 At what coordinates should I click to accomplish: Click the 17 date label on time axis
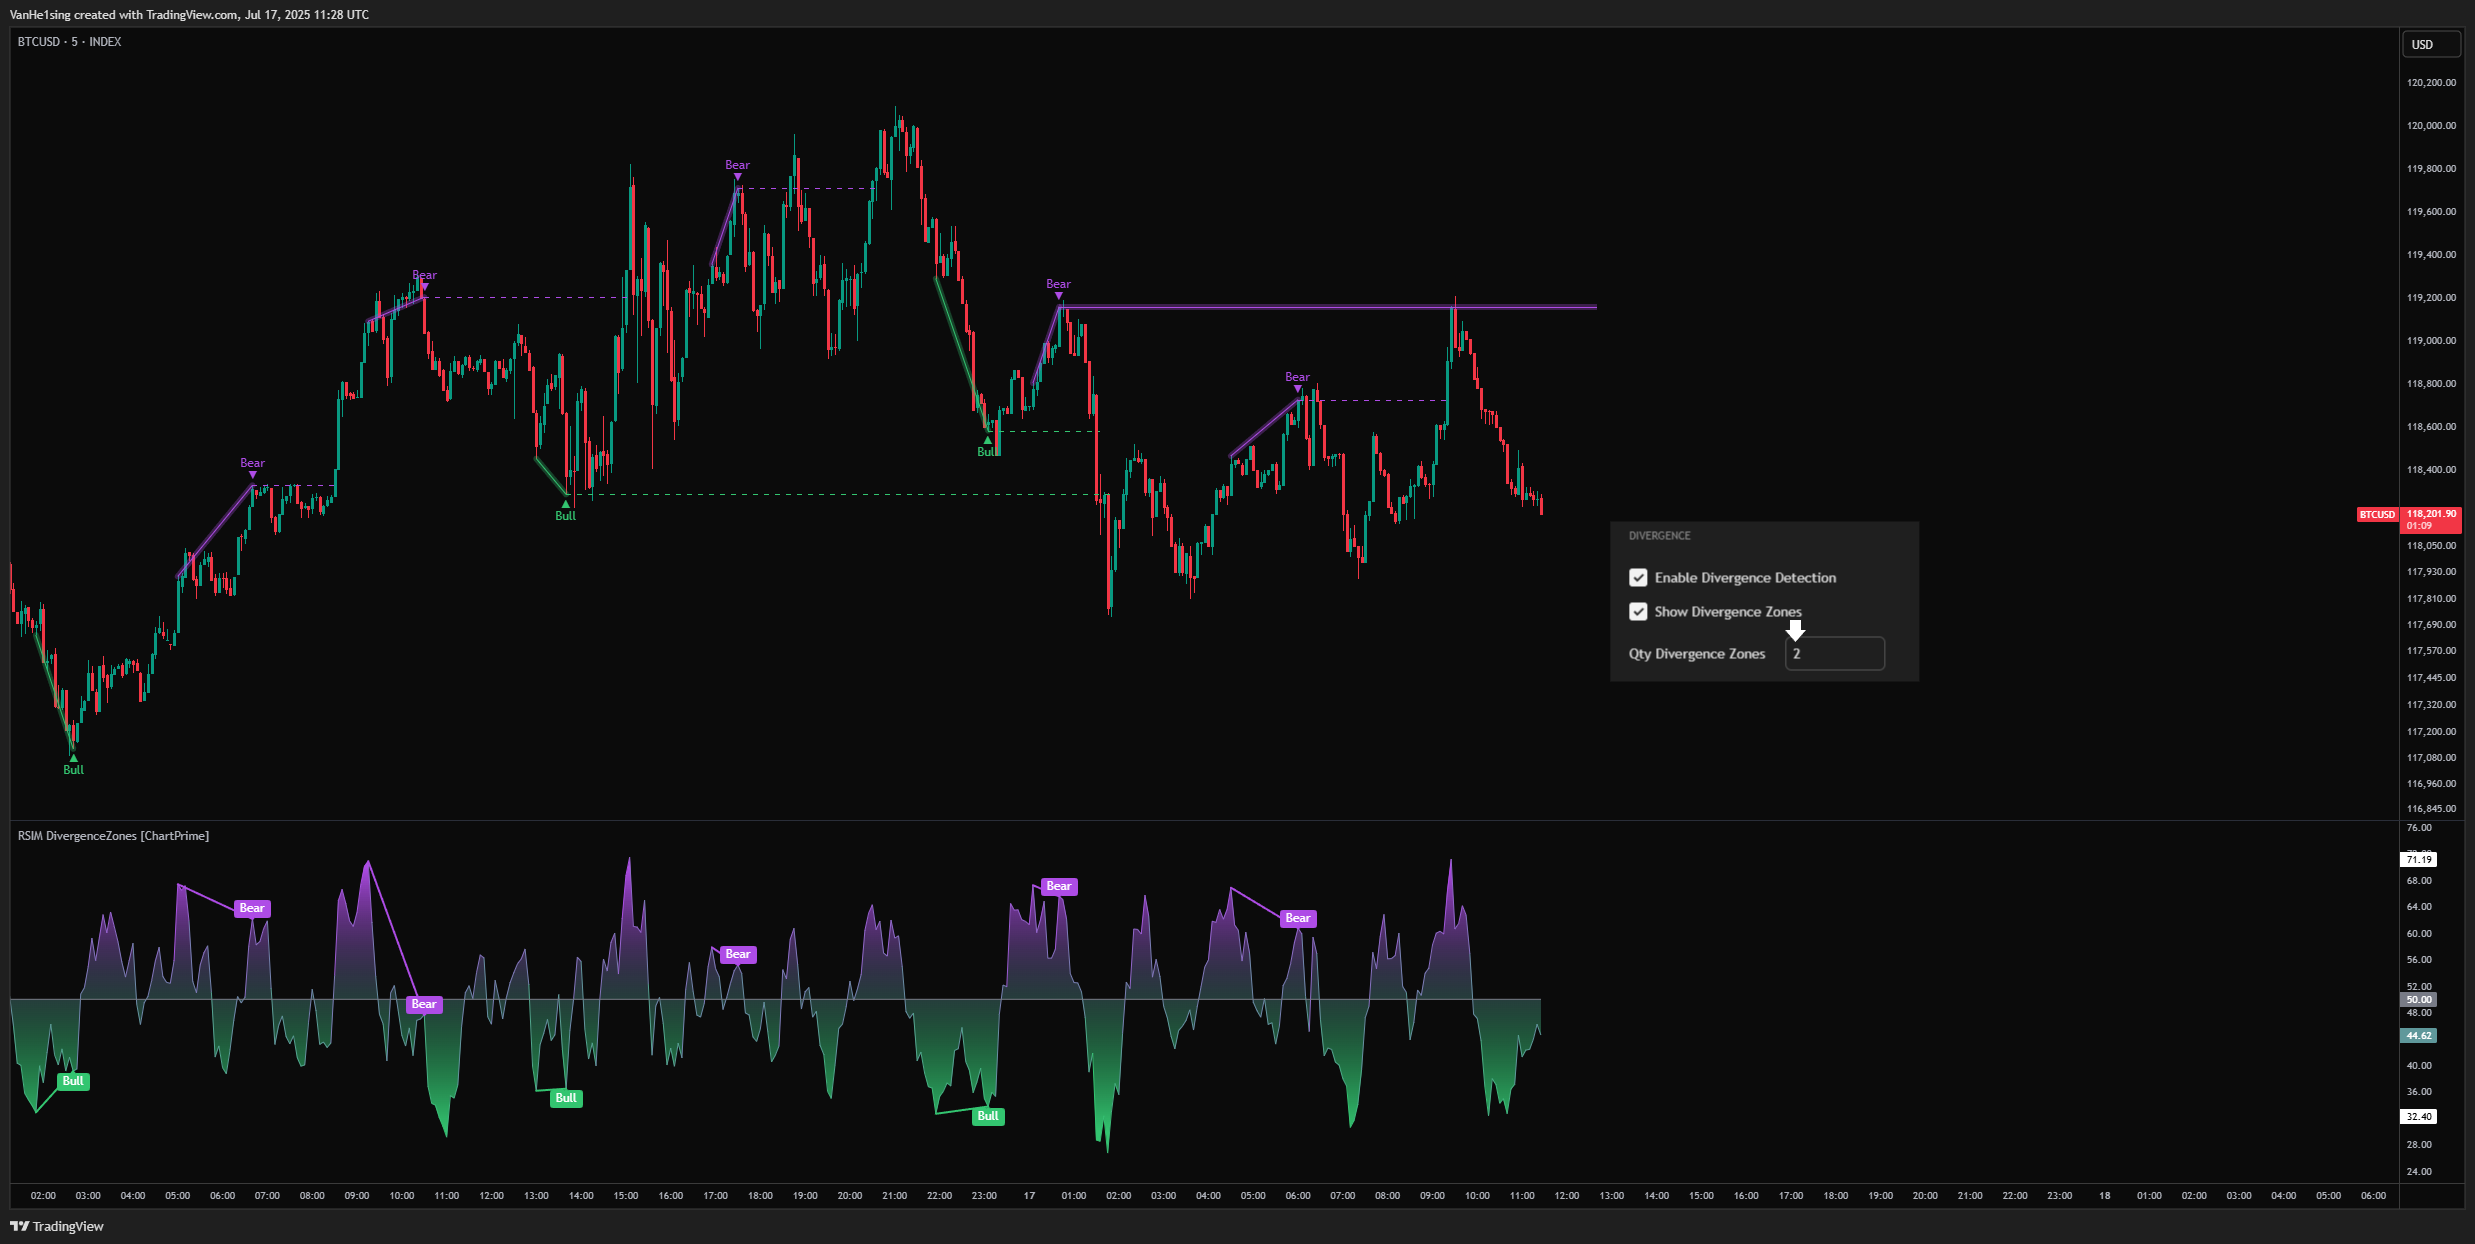[1029, 1196]
